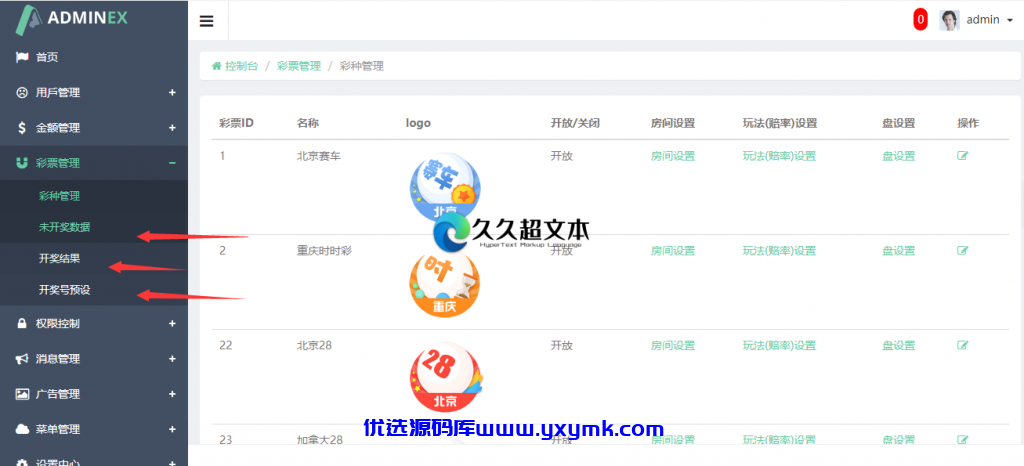Click the lock icon beside 权限控制

pos(22,324)
